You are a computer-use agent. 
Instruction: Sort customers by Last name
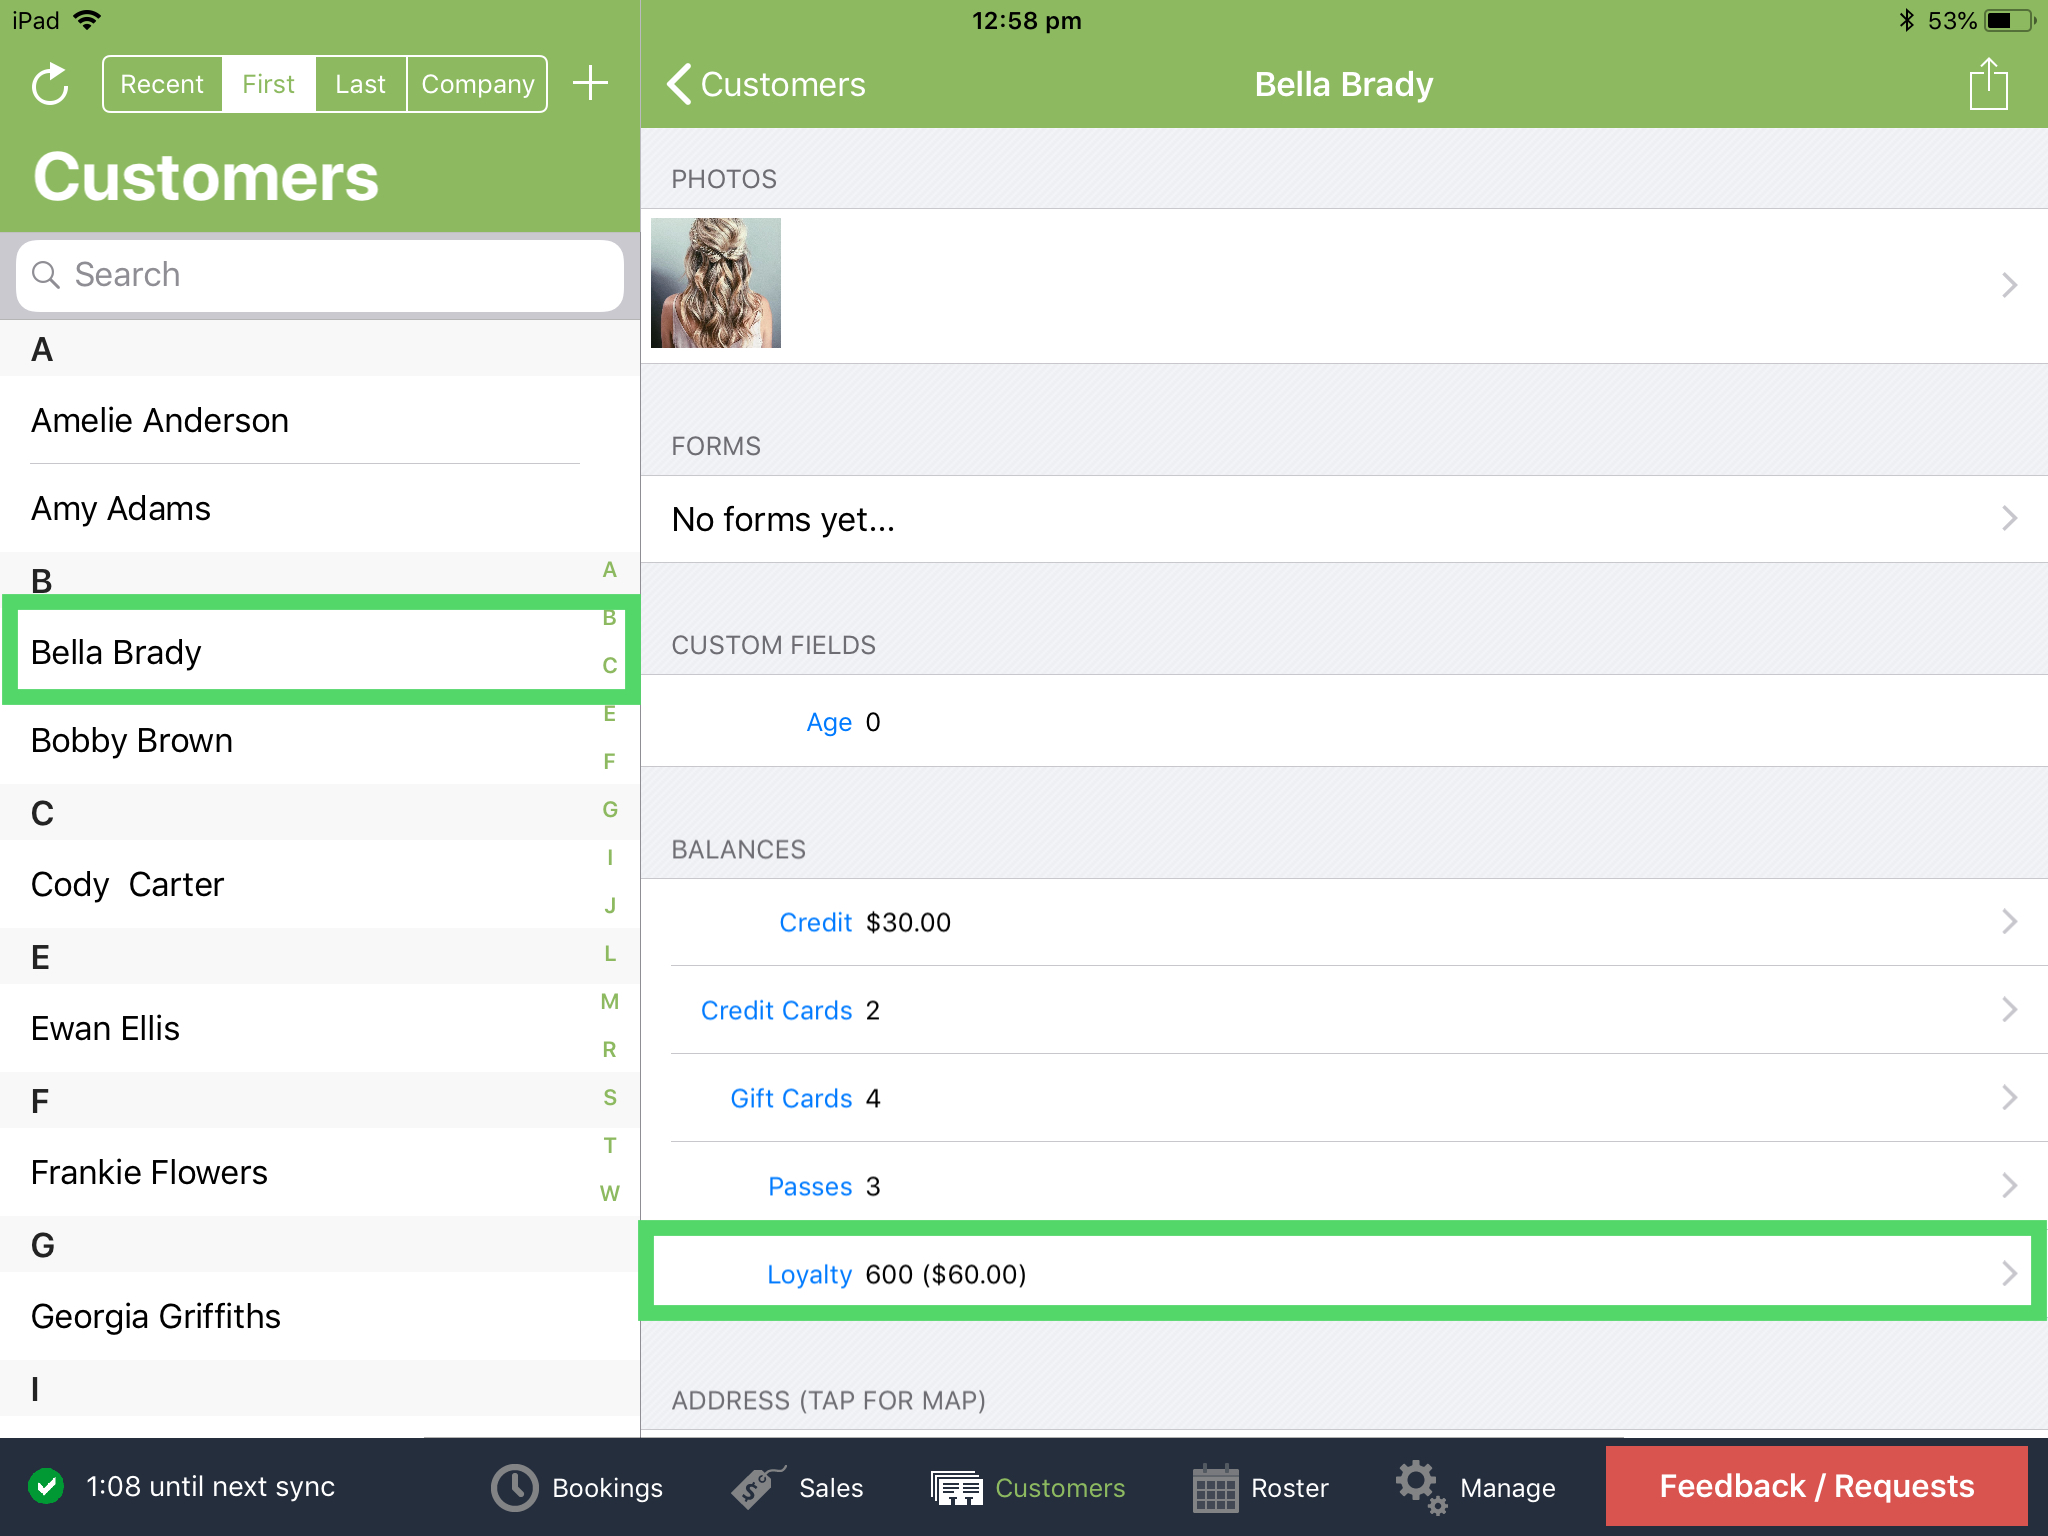pyautogui.click(x=360, y=84)
